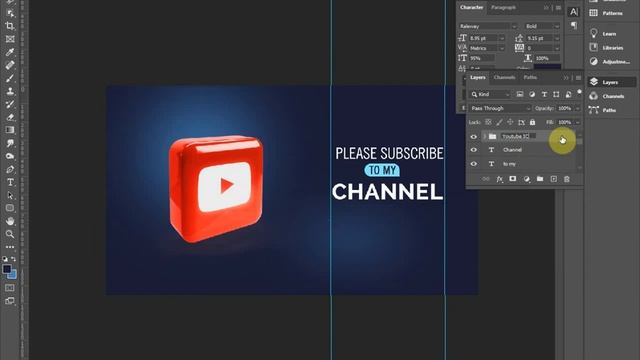Expand the Youtube 3D group
The image size is (640, 360).
pyautogui.click(x=484, y=137)
